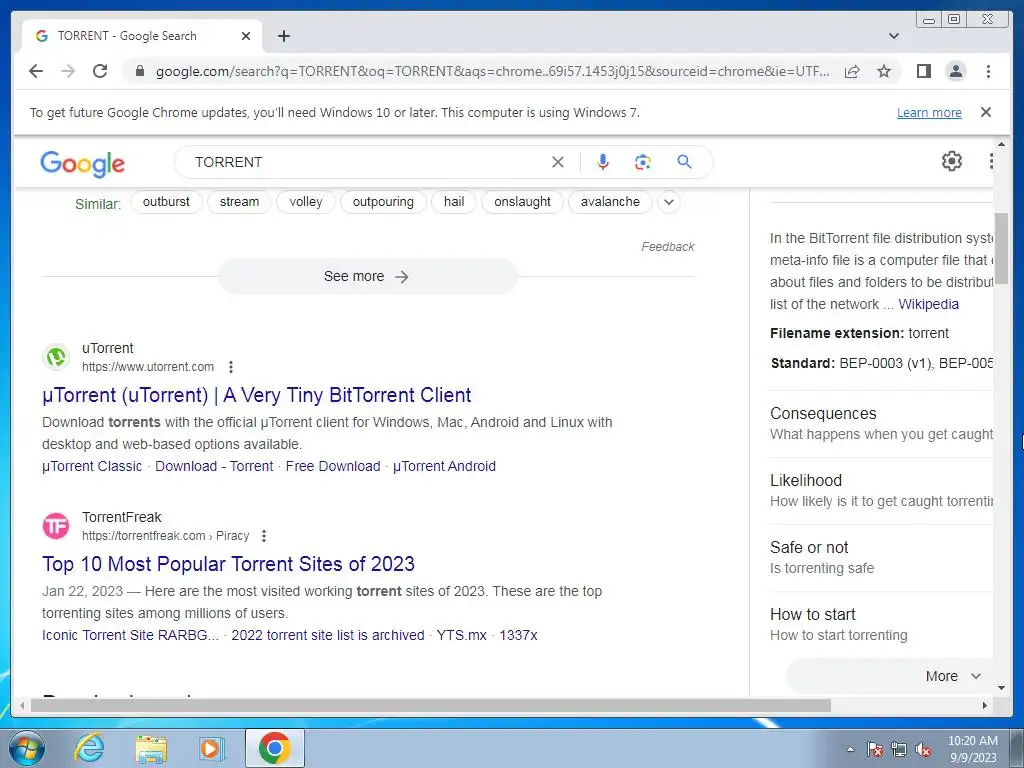Screen dimensions: 1024x768
Task: Select the 'outpouring' similar word chip
Action: click(383, 202)
